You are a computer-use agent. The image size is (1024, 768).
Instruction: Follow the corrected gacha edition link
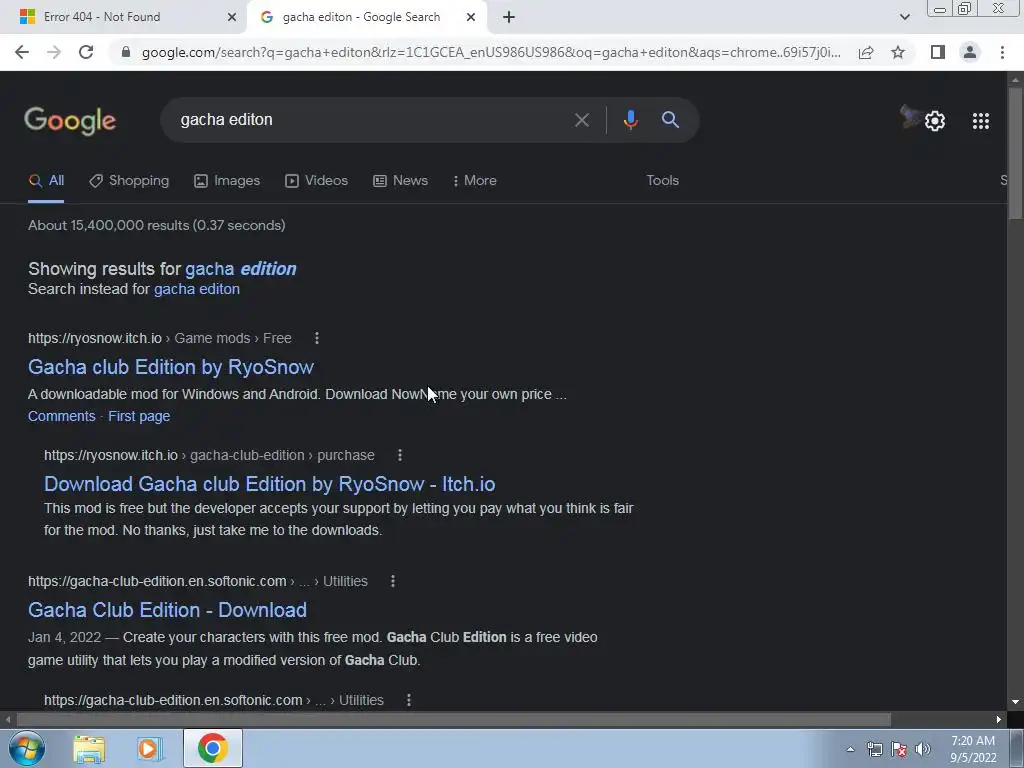(241, 269)
